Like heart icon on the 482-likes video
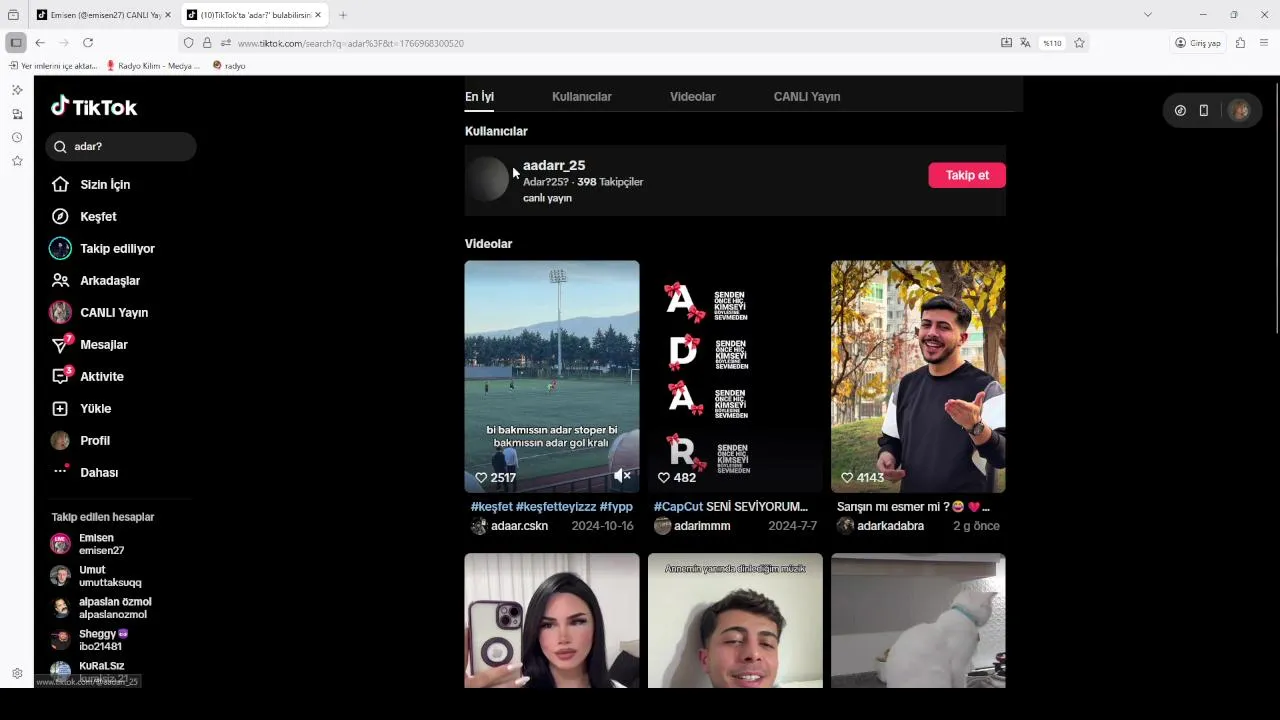This screenshot has height=720, width=1280. [x=664, y=478]
